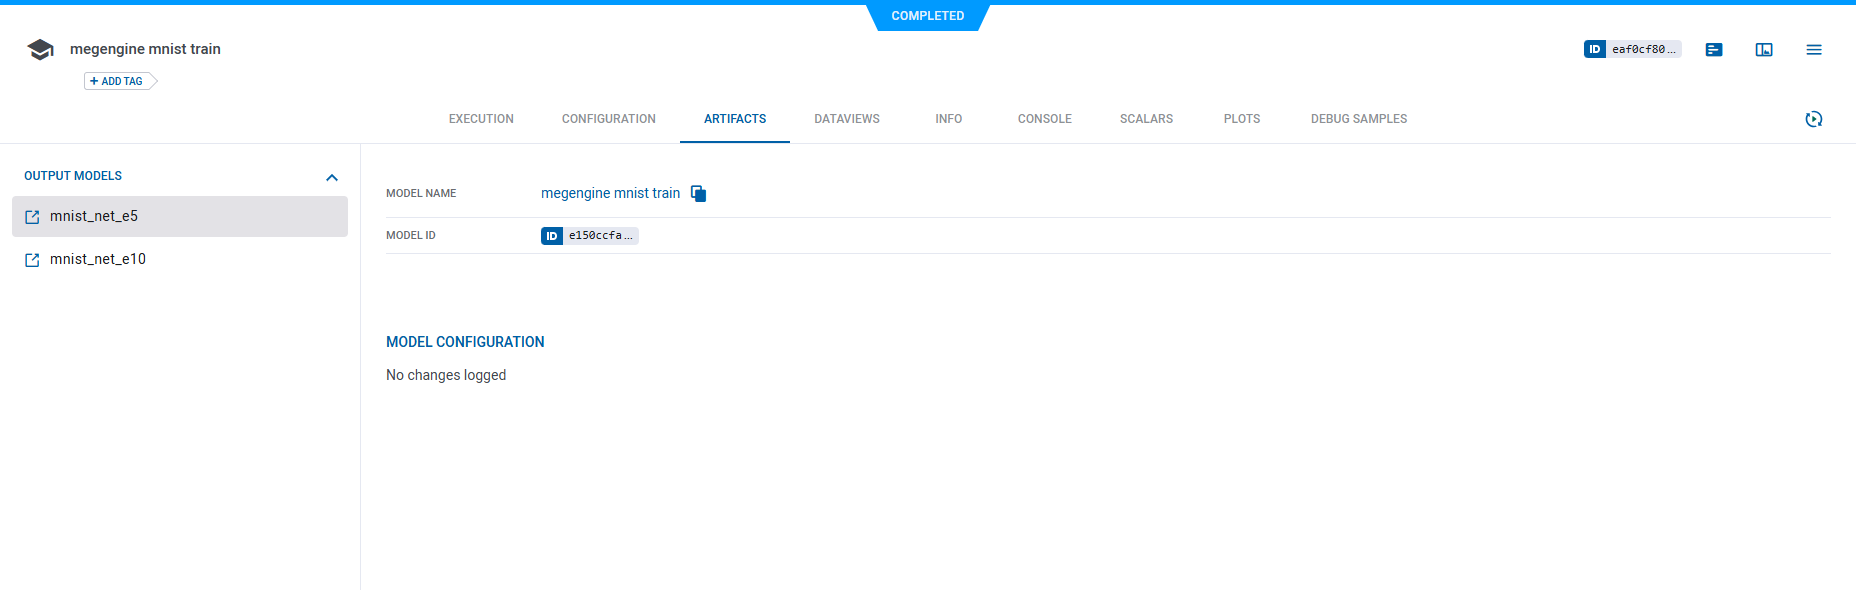The height and width of the screenshot is (590, 1856).
Task: Click the graduation cap experiment icon
Action: 40,50
